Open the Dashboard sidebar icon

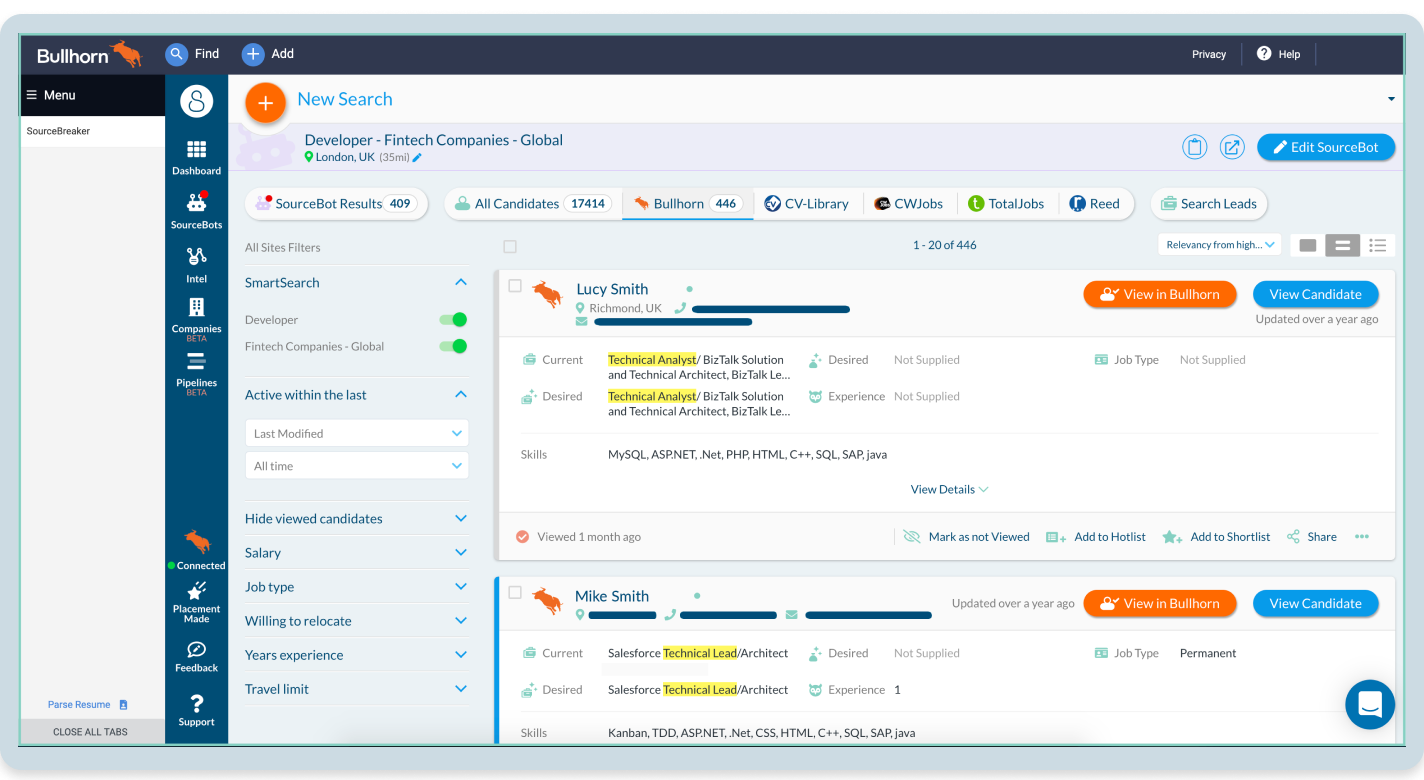tap(196, 157)
